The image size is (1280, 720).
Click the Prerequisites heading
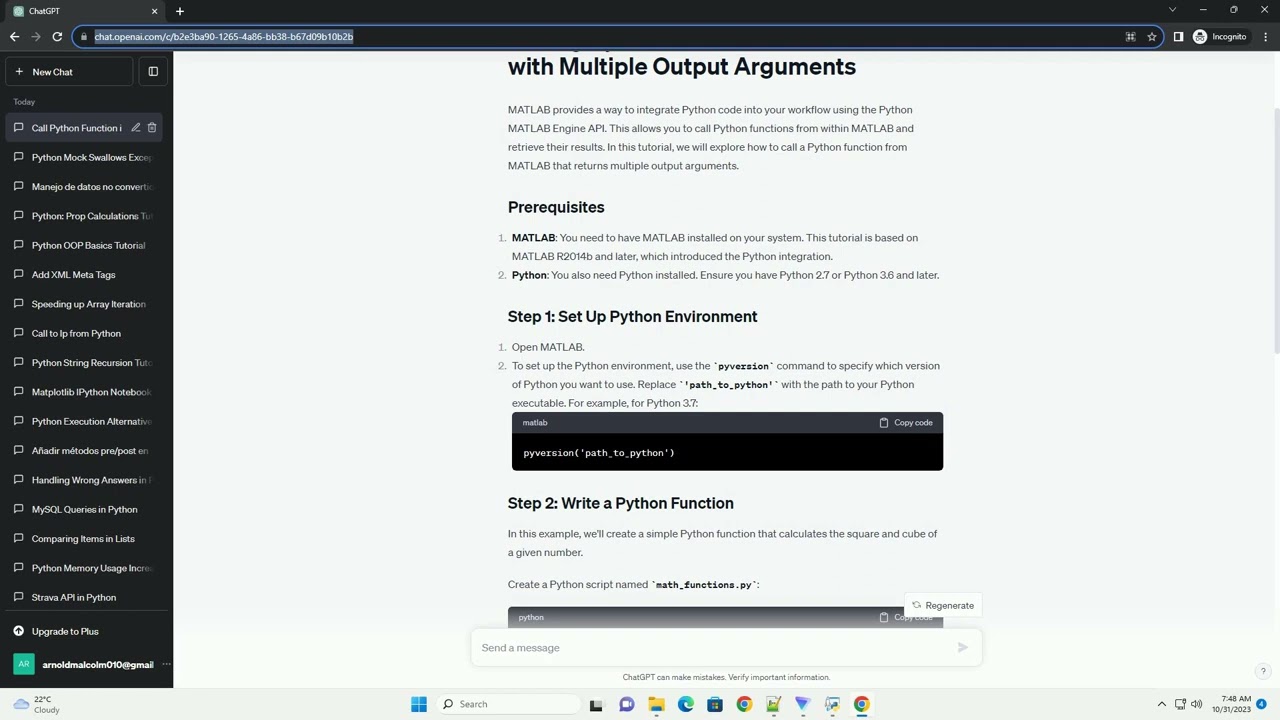pyautogui.click(x=556, y=207)
